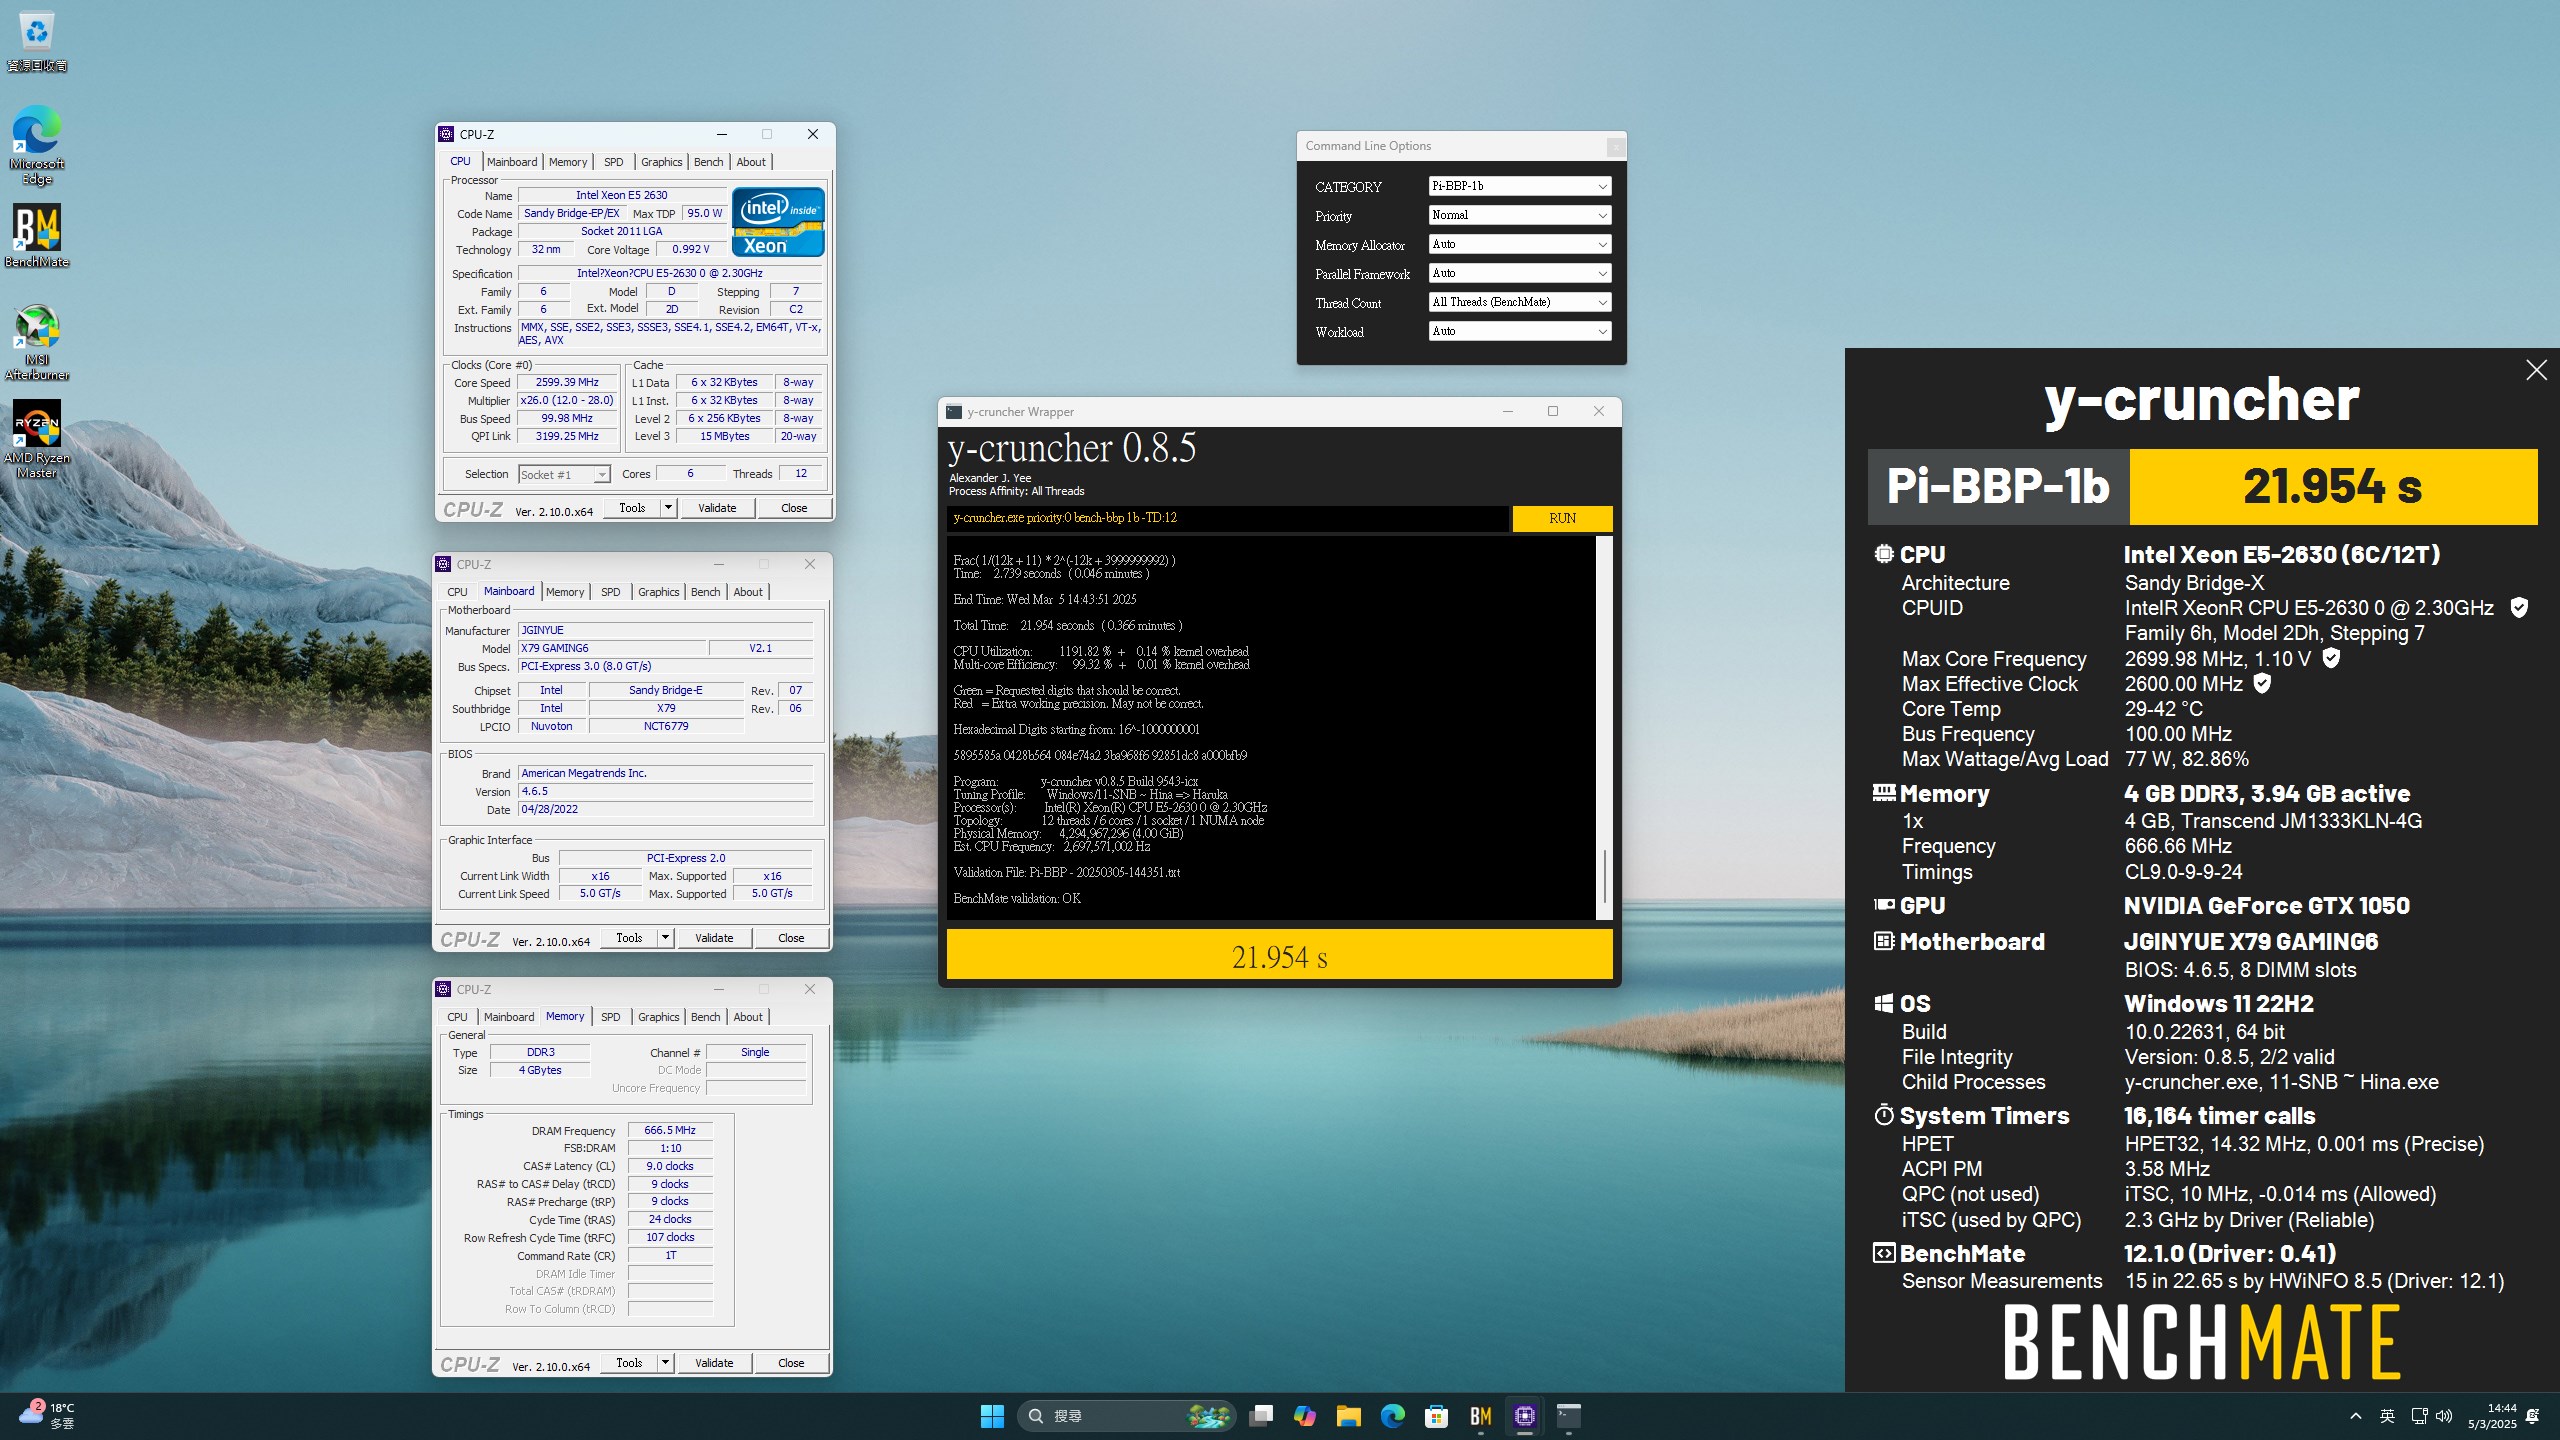Click the motherboard model X79 GAMING6 field
Viewport: 2560px width, 1440px height.
click(612, 648)
